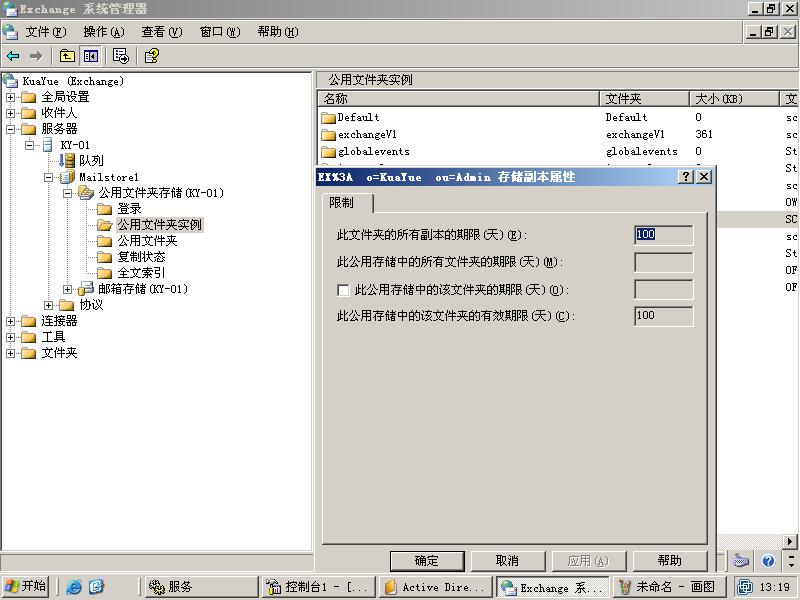Click the blue help icon near tray
This screenshot has height=600, width=800.
(x=768, y=561)
